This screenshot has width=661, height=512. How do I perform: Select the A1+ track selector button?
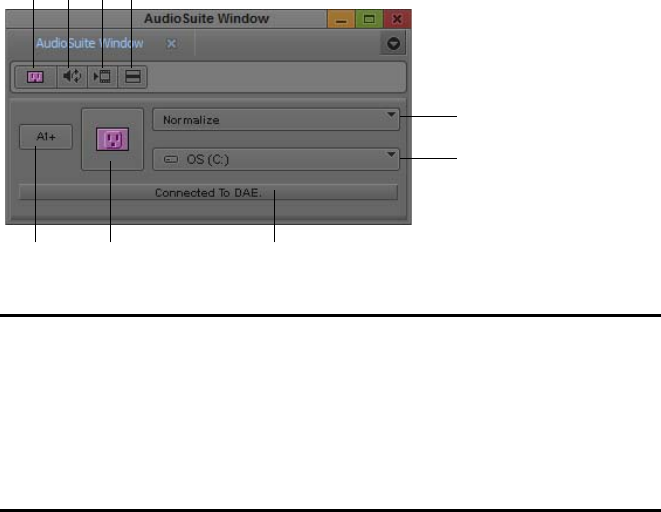click(x=46, y=137)
